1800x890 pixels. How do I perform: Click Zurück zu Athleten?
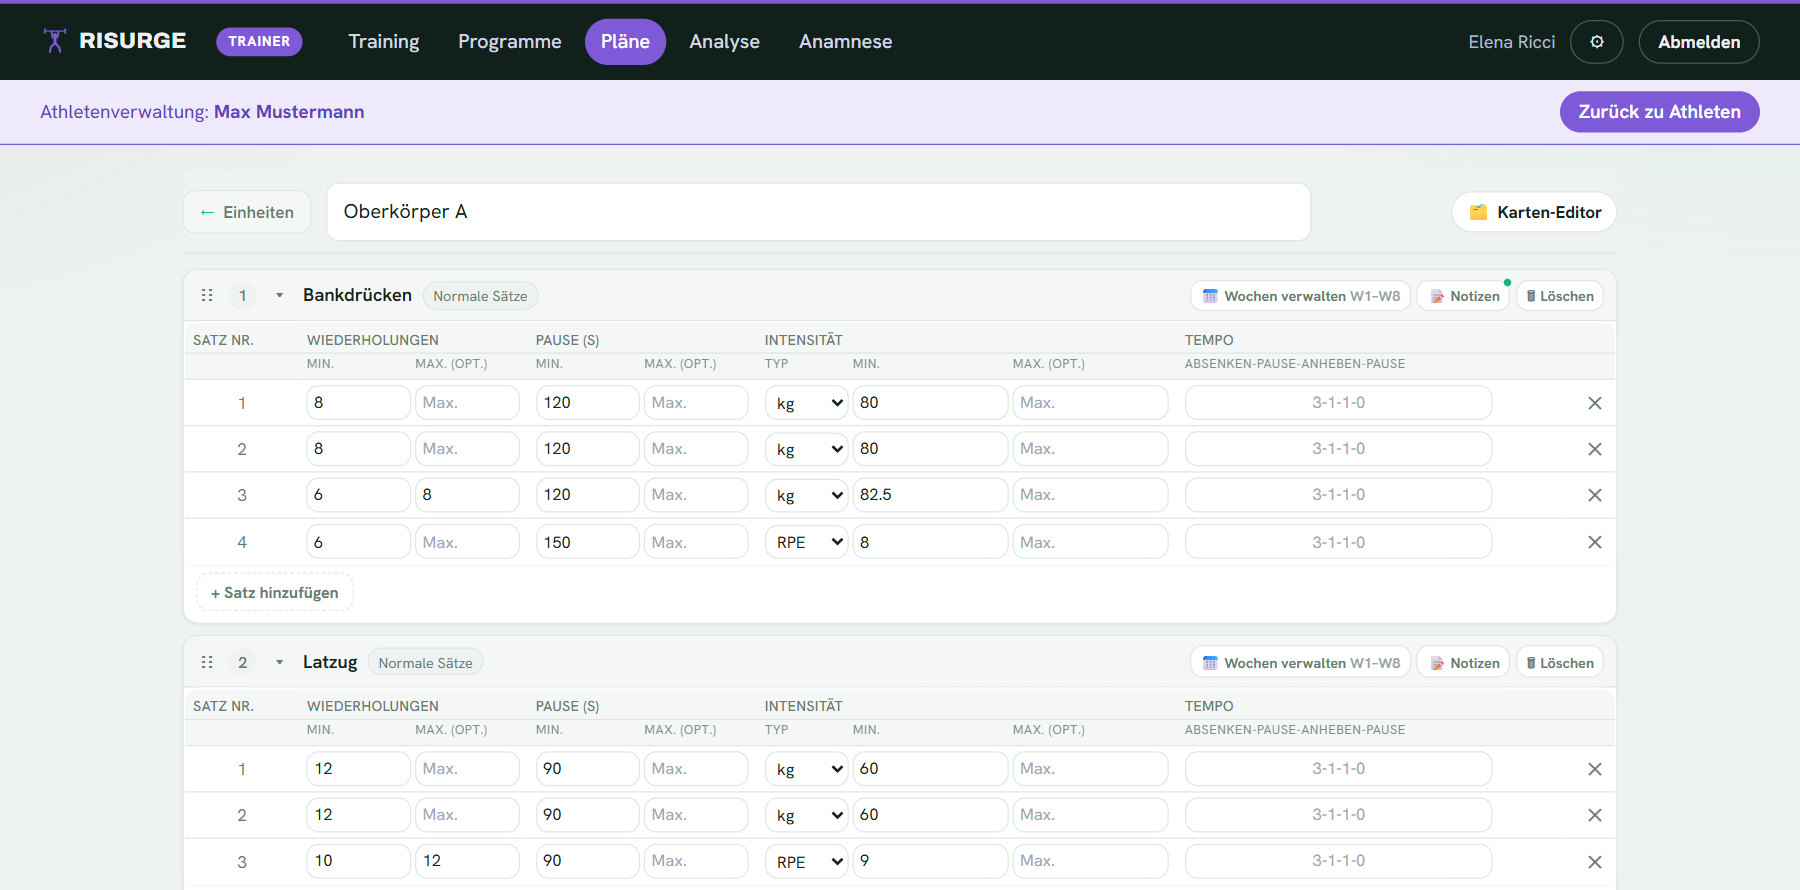1660,112
